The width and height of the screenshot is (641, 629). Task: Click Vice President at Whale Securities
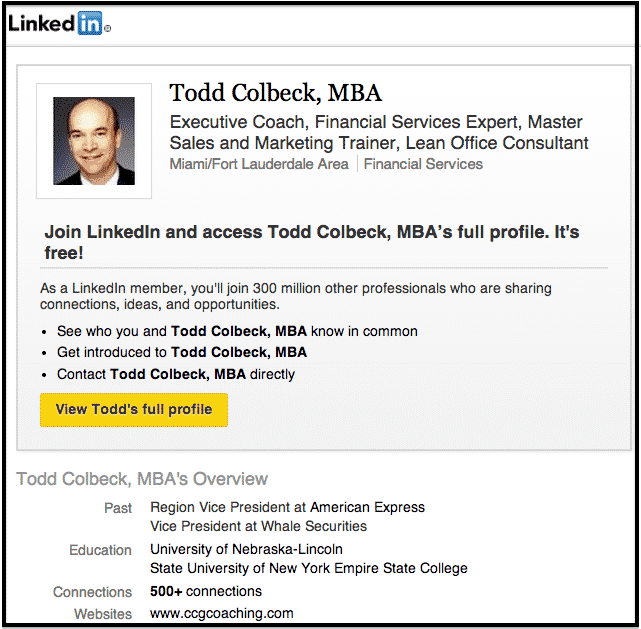point(258,526)
